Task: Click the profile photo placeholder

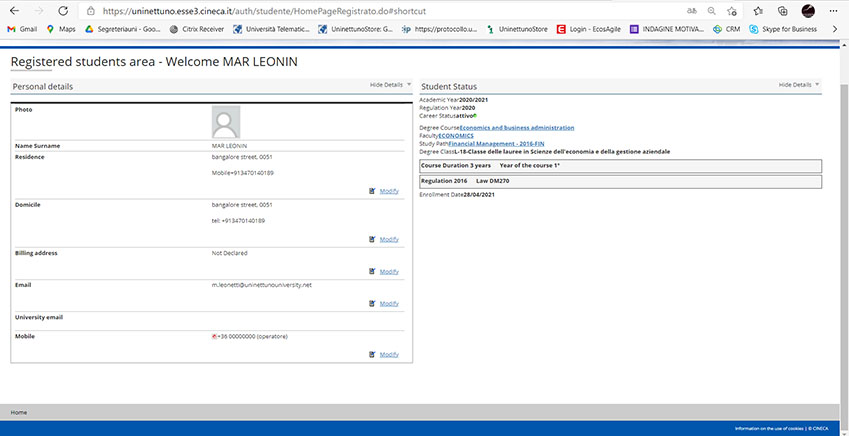Action: click(226, 122)
